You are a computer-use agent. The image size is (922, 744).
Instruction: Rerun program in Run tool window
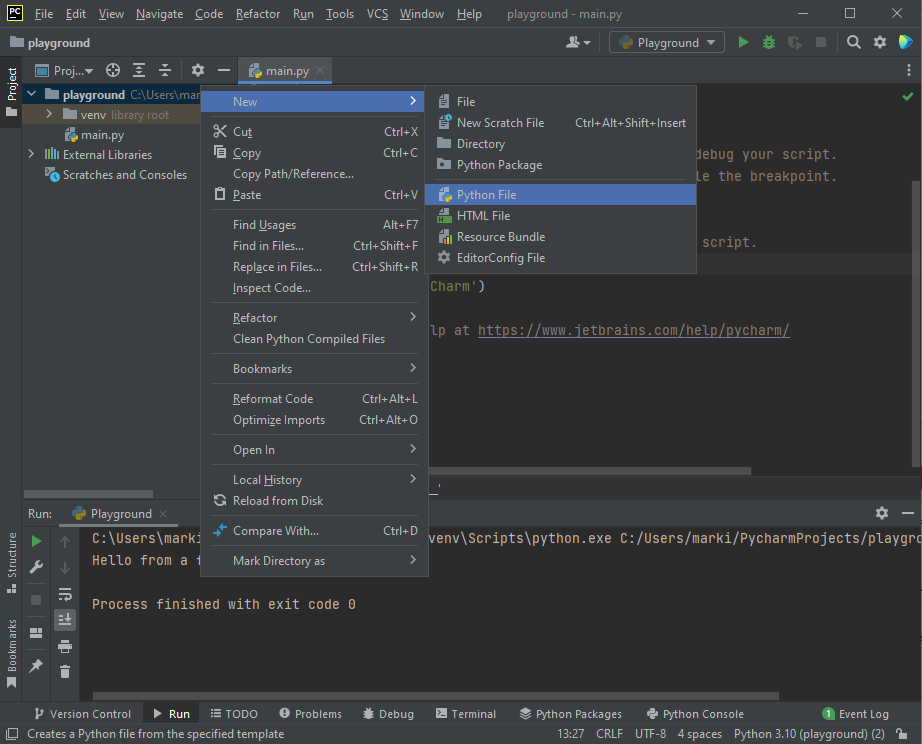coord(36,541)
